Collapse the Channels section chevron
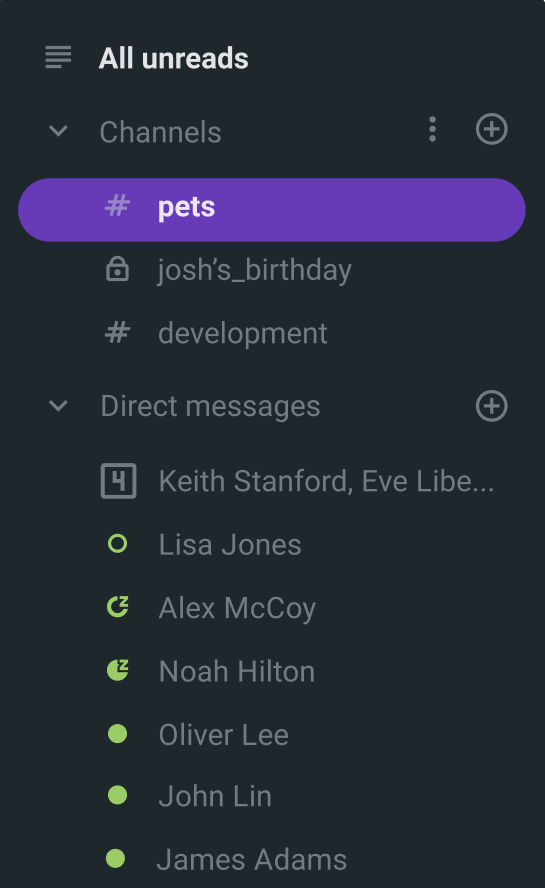Image resolution: width=545 pixels, height=888 pixels. click(58, 131)
